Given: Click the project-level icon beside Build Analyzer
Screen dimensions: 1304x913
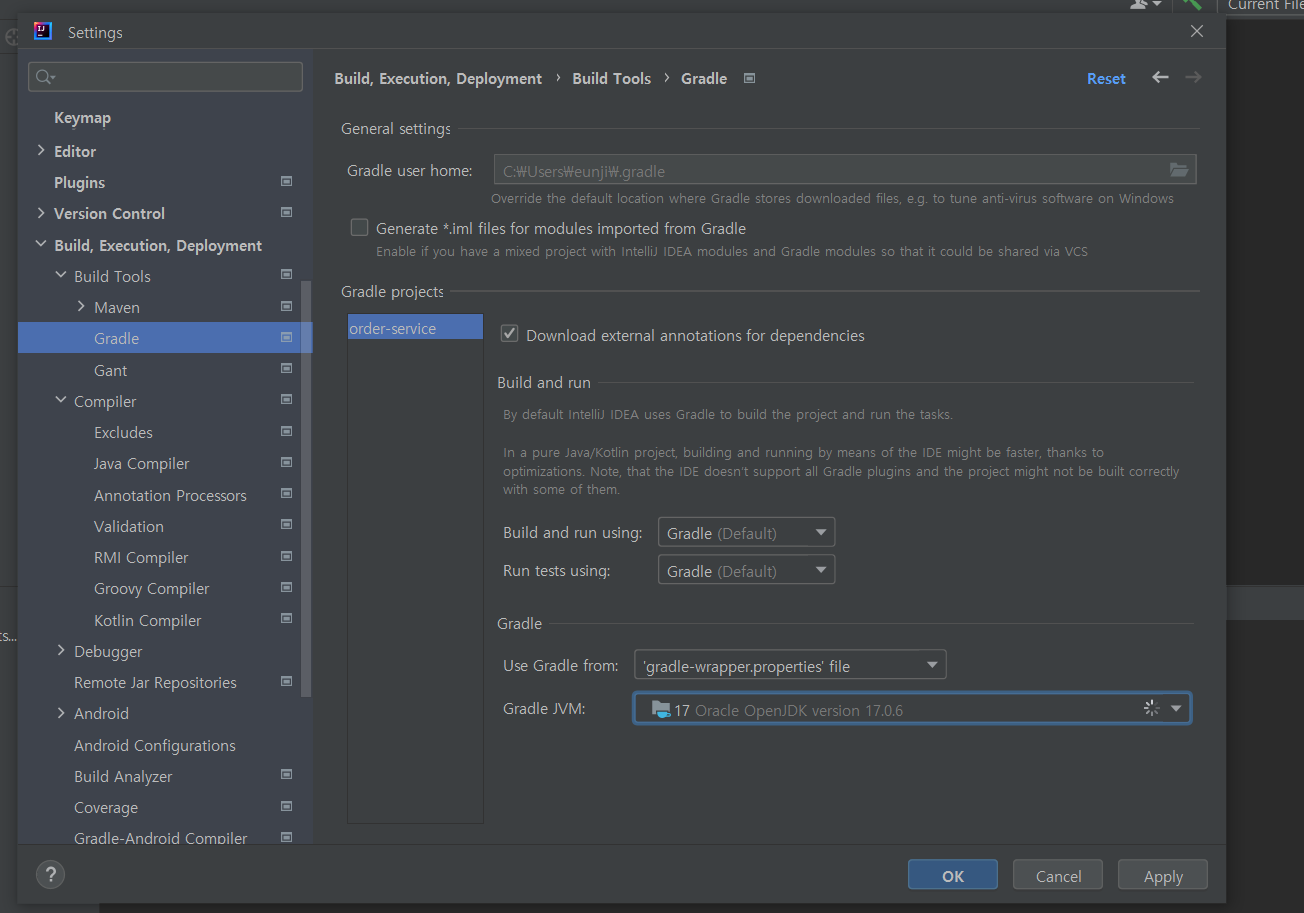Looking at the screenshot, I should point(287,775).
